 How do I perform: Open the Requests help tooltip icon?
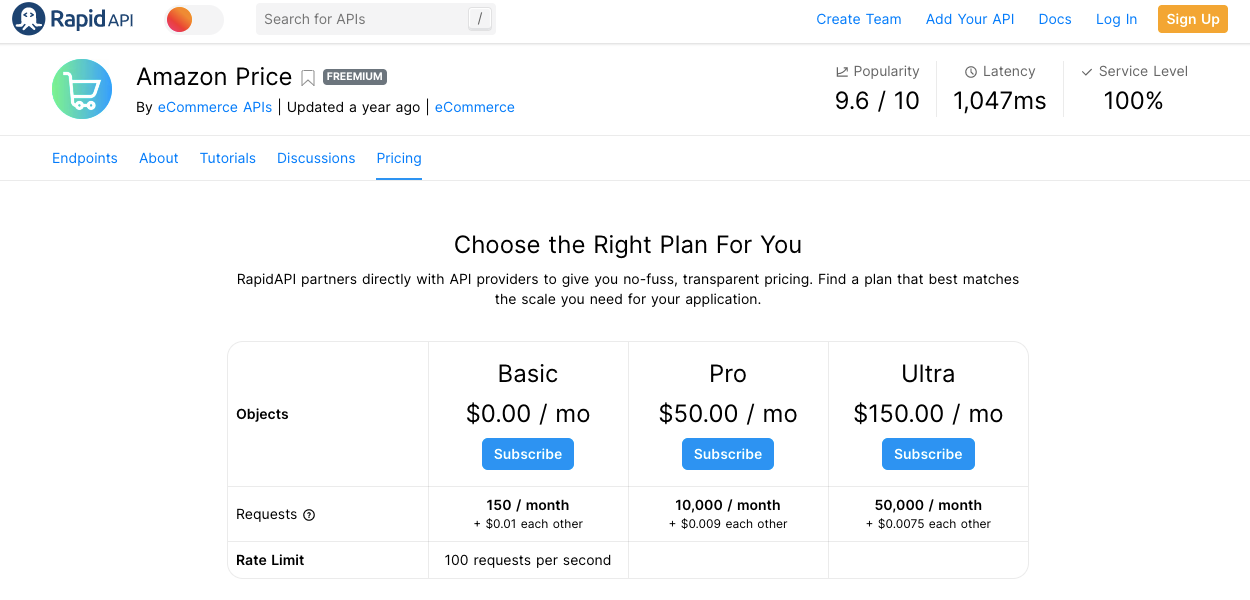(309, 514)
